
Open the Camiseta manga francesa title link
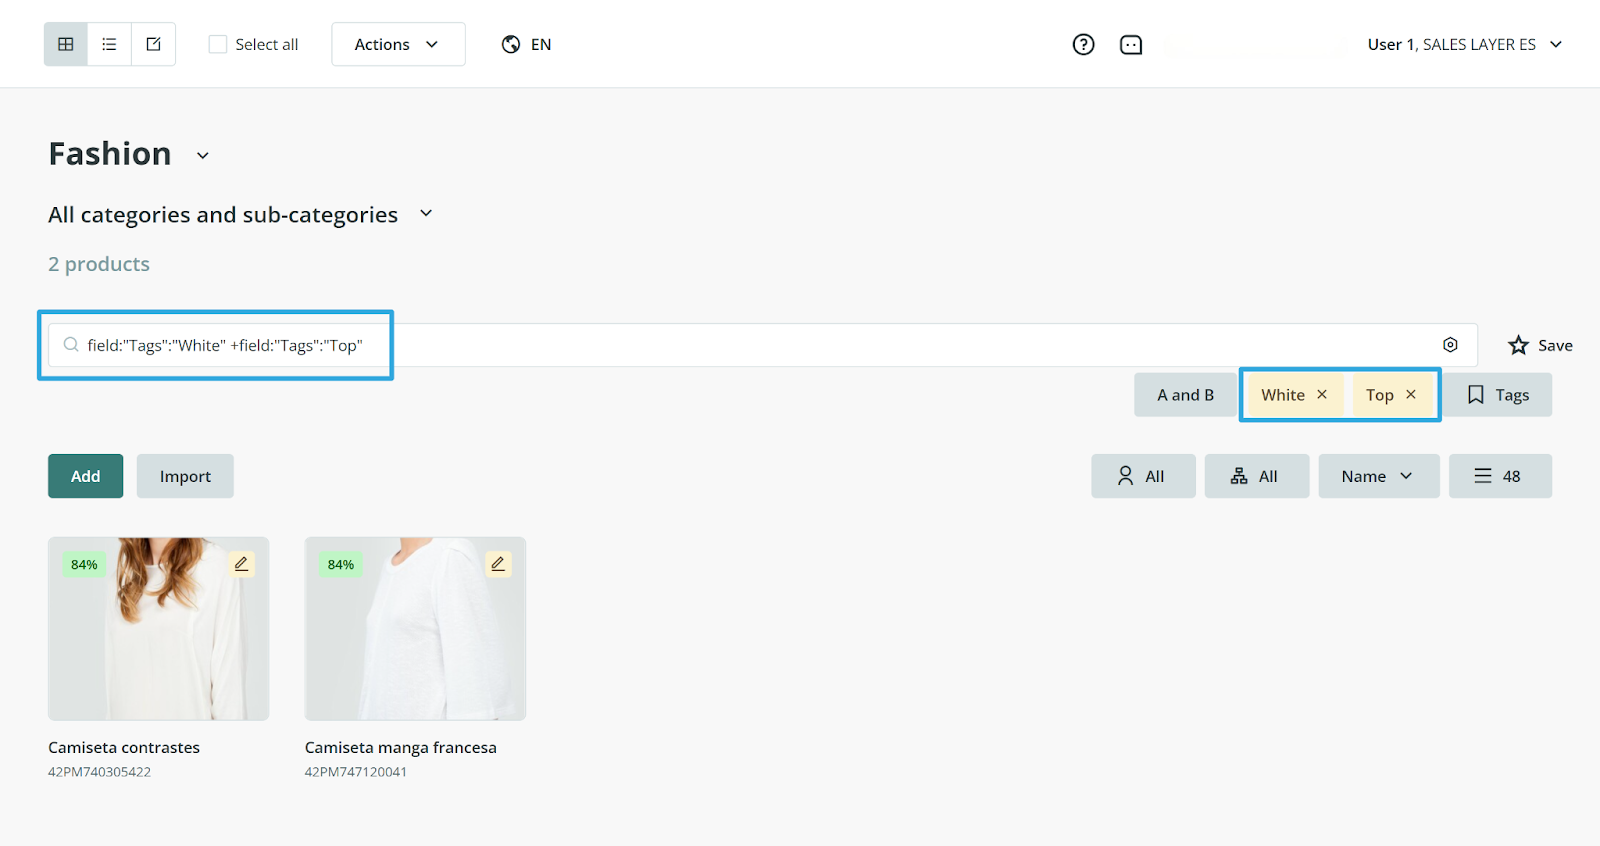click(401, 747)
